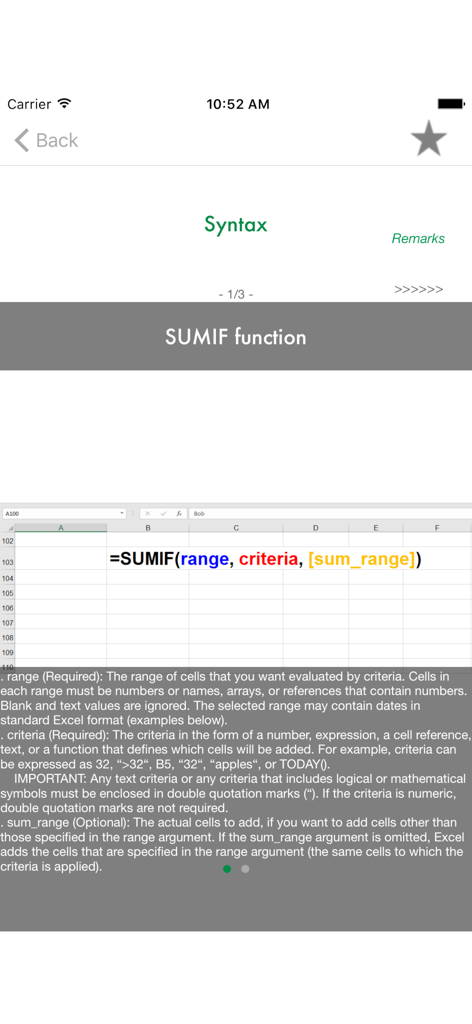The width and height of the screenshot is (472, 1024).
Task: Go back using the Back button
Action: [46, 140]
